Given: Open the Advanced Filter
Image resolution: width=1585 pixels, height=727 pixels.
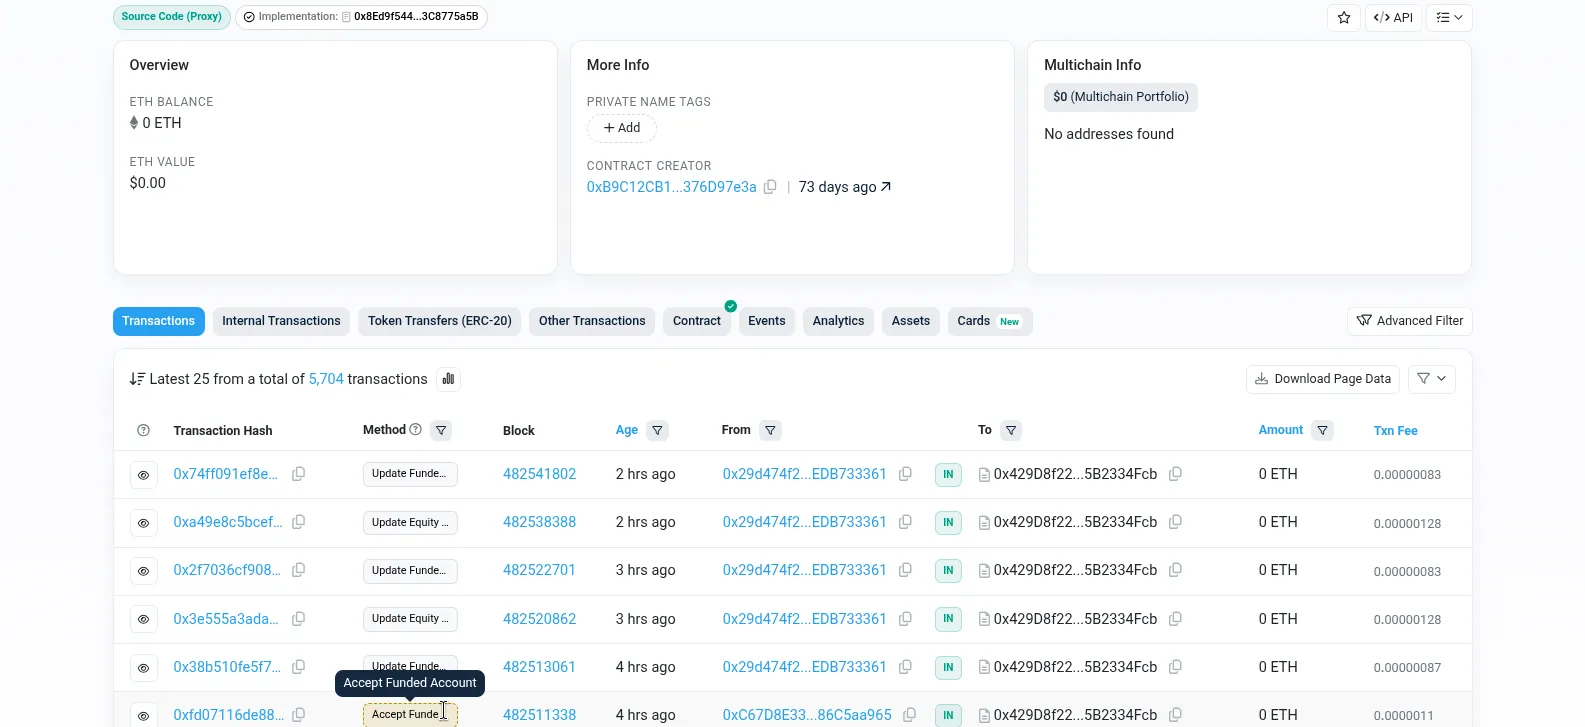Looking at the screenshot, I should coord(1410,321).
